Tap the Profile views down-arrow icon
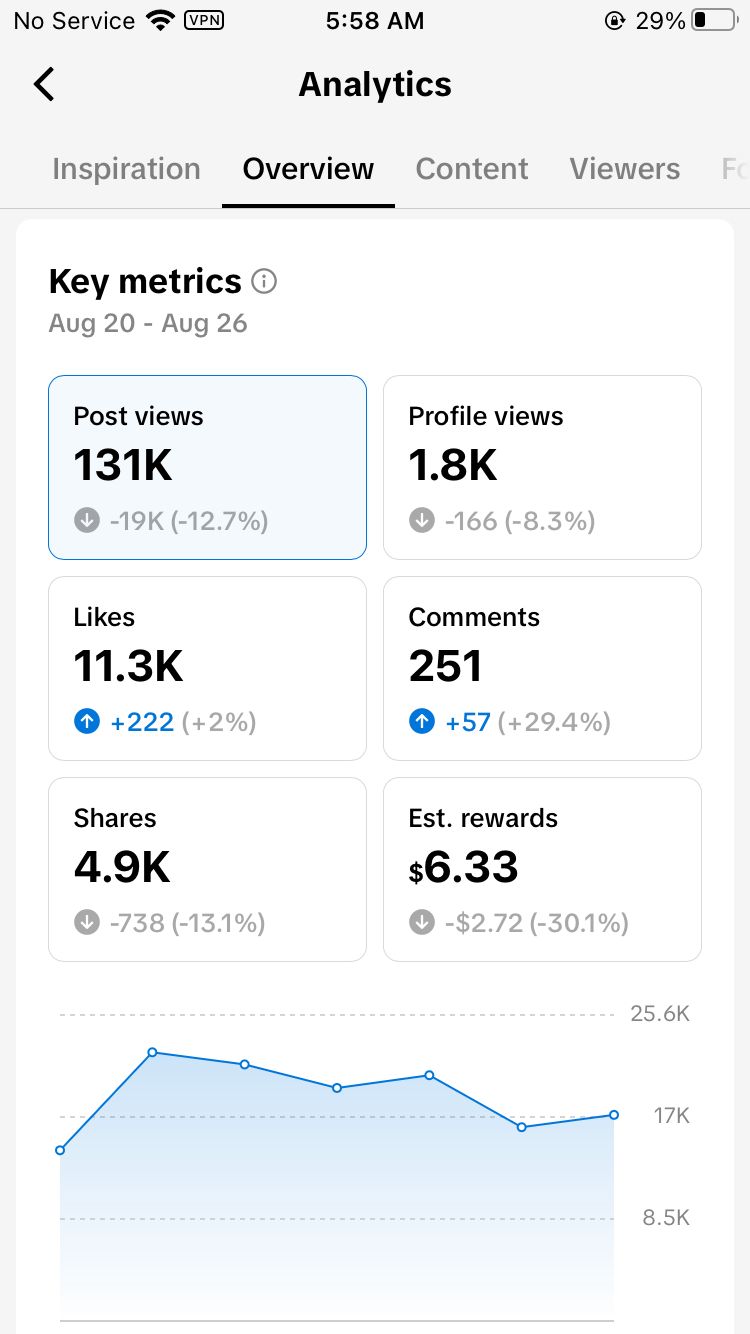 [x=422, y=521]
